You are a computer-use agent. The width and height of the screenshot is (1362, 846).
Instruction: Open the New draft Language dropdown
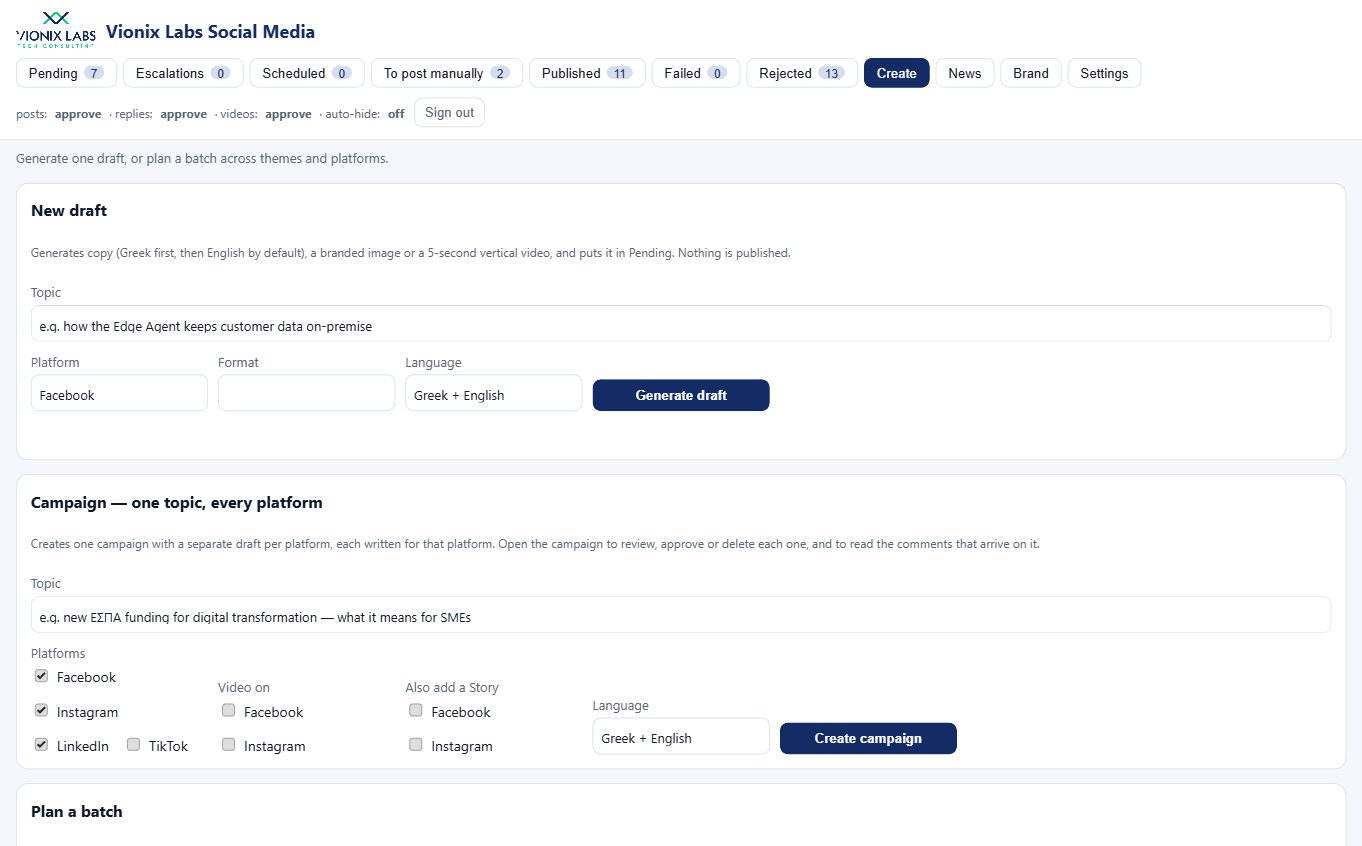coord(493,393)
